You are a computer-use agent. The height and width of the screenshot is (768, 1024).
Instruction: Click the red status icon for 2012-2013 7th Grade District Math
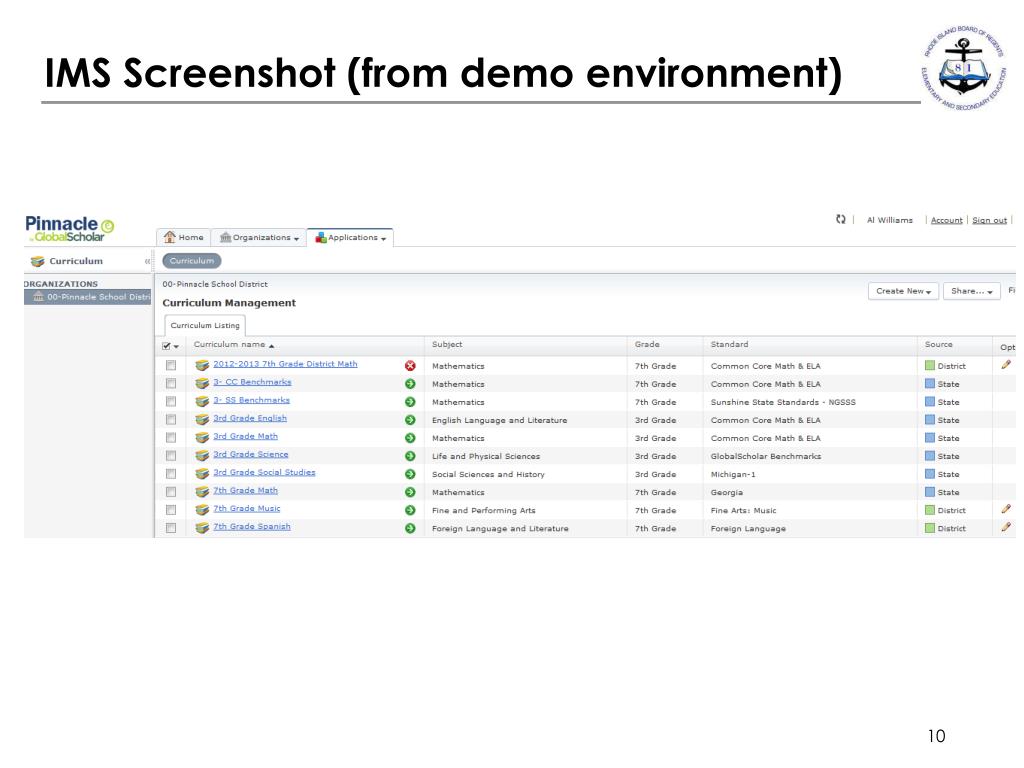pyautogui.click(x=410, y=366)
